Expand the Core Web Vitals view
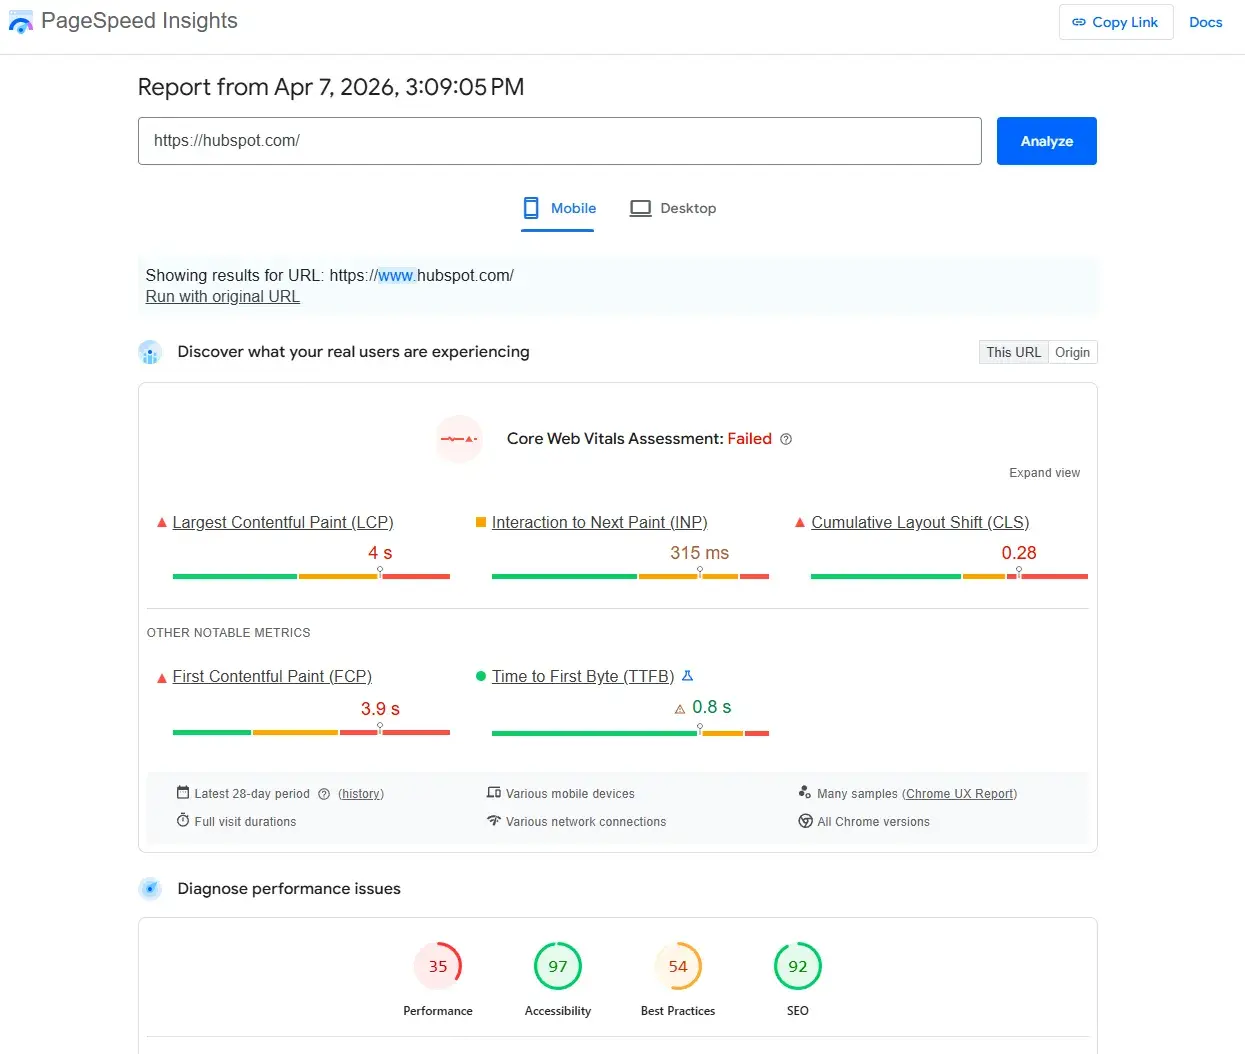Screen dimensions: 1245x1054 pos(1044,472)
